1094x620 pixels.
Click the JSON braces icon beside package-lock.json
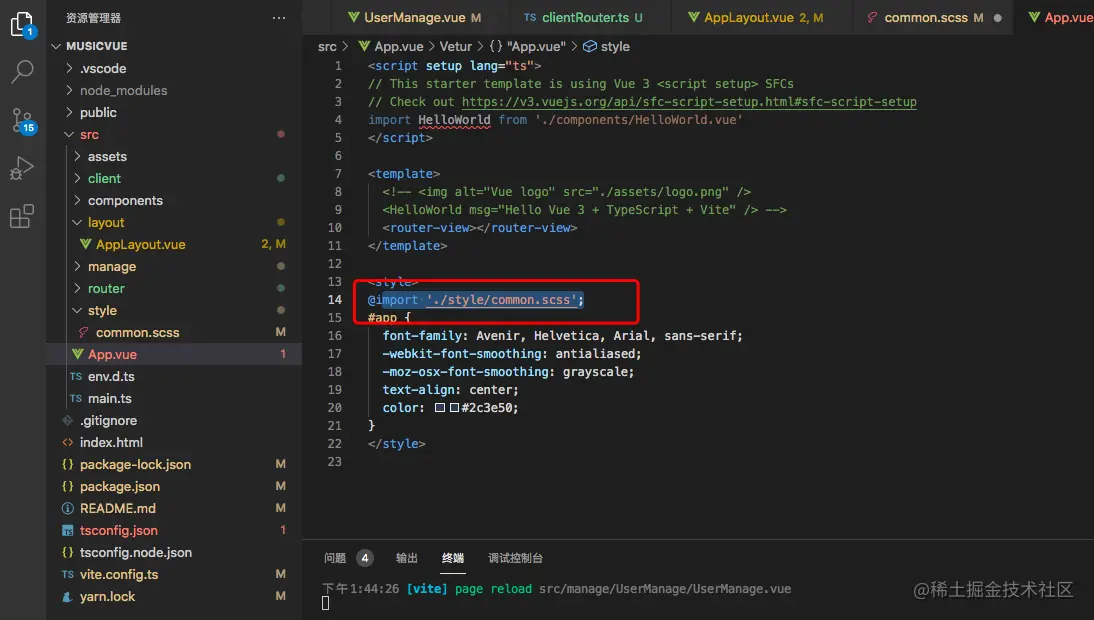68,464
